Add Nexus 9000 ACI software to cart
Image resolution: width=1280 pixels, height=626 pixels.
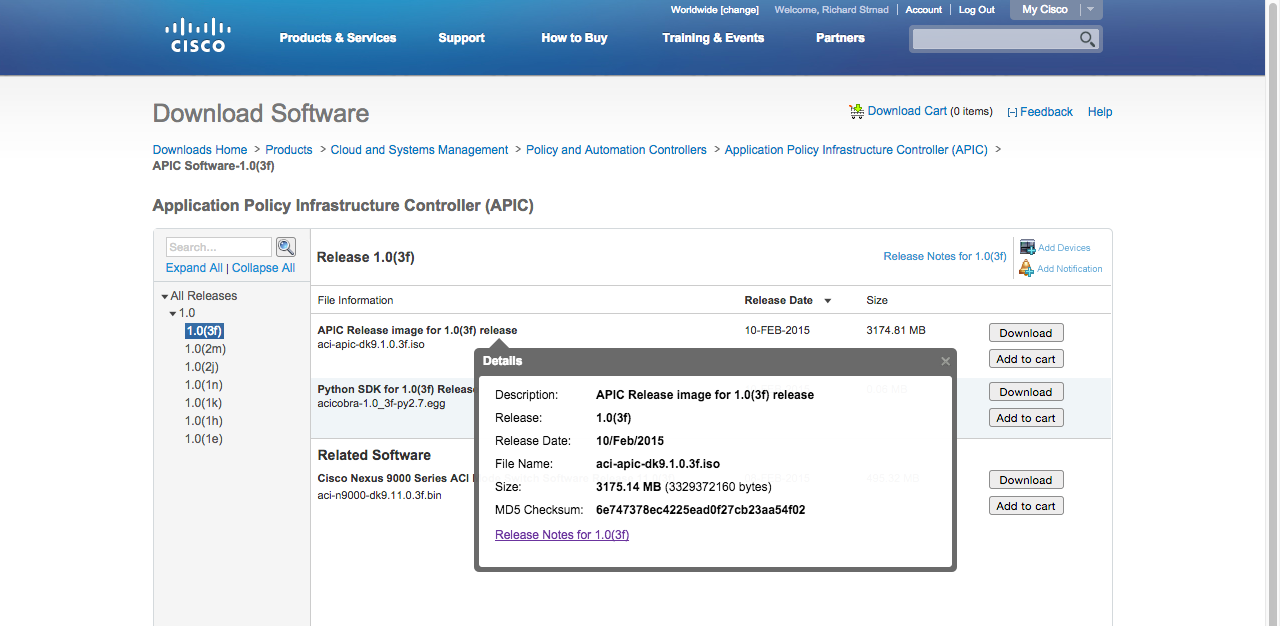click(1026, 506)
